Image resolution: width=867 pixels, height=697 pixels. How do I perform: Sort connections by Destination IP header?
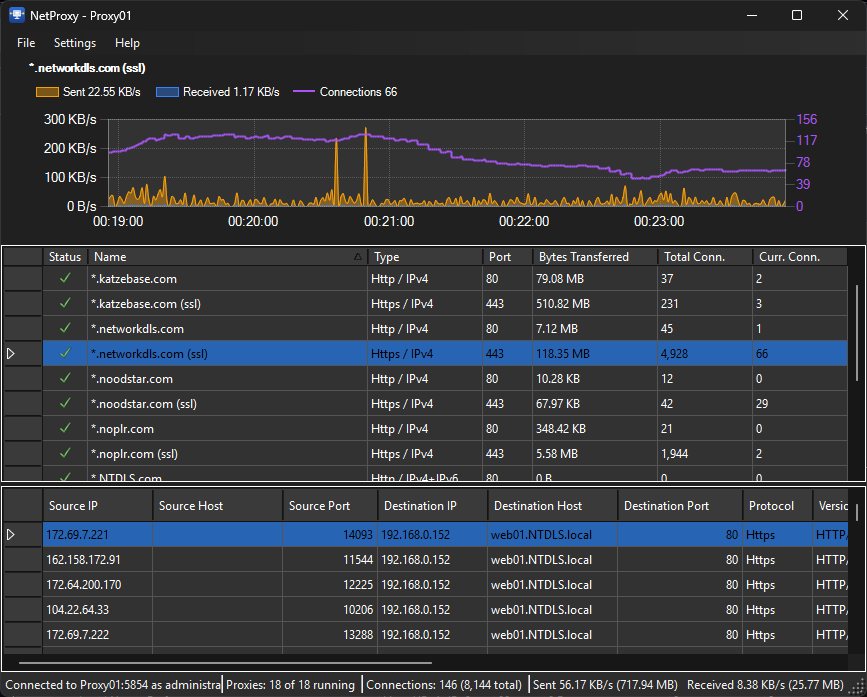click(x=432, y=506)
